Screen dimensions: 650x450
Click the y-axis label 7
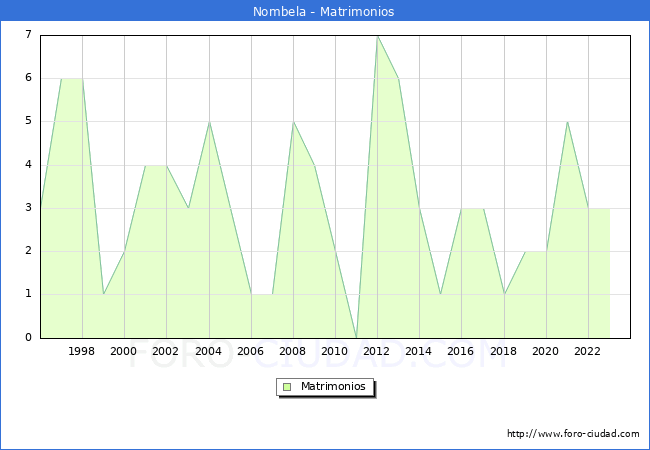28,35
